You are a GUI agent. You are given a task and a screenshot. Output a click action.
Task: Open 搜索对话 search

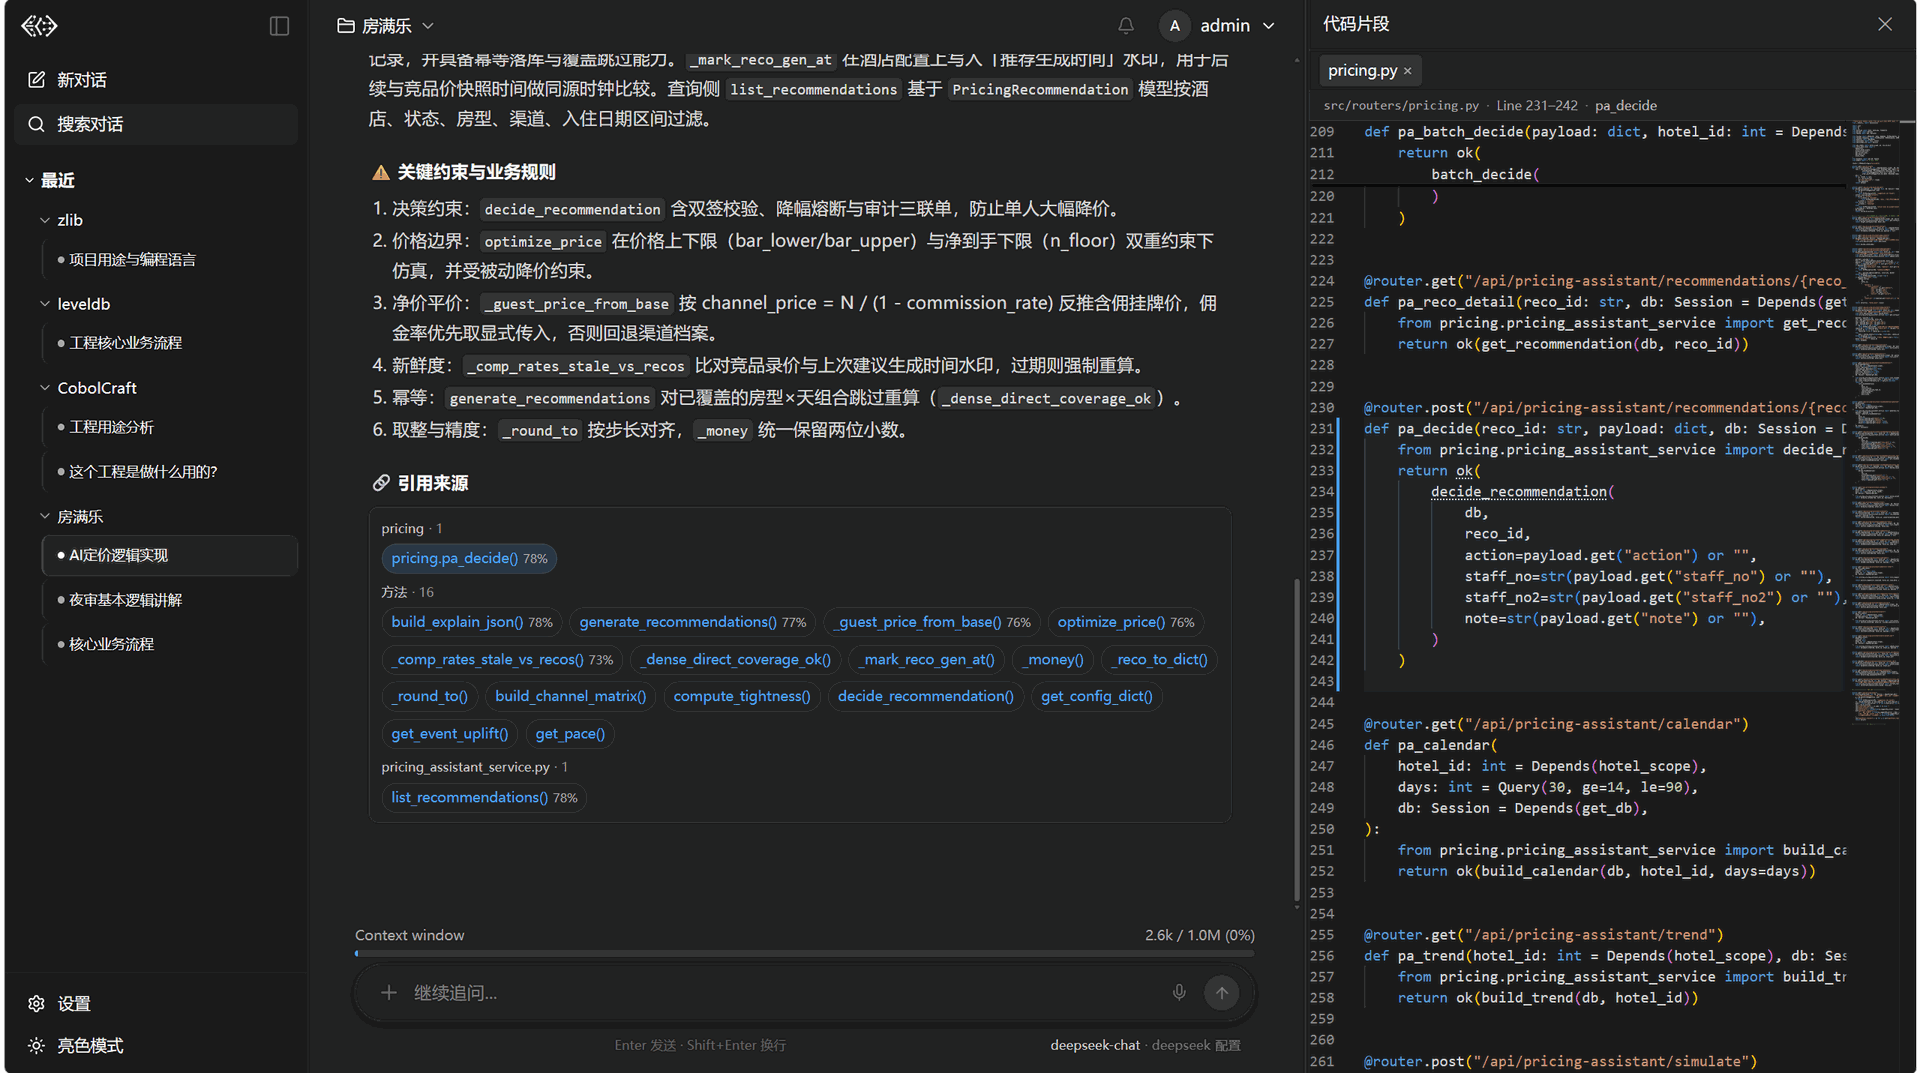(x=157, y=124)
